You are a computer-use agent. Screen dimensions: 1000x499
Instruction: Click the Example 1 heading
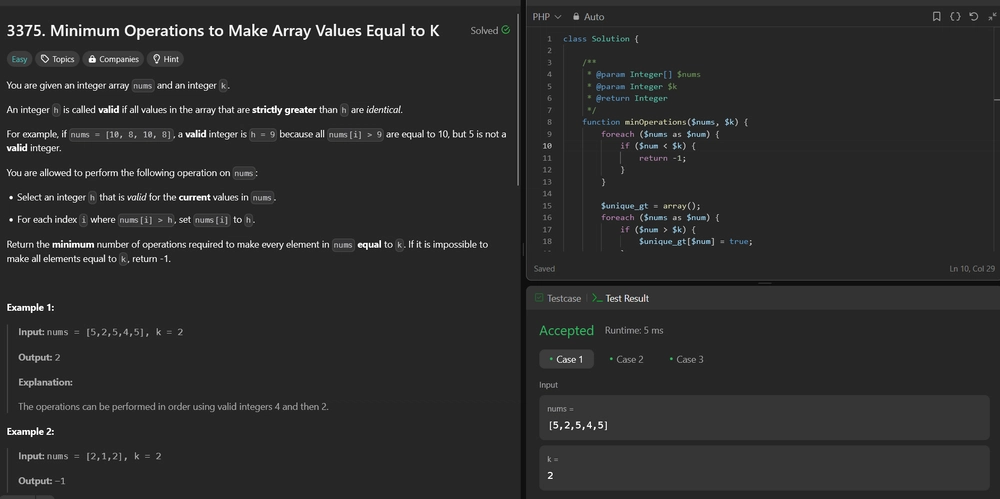point(30,308)
